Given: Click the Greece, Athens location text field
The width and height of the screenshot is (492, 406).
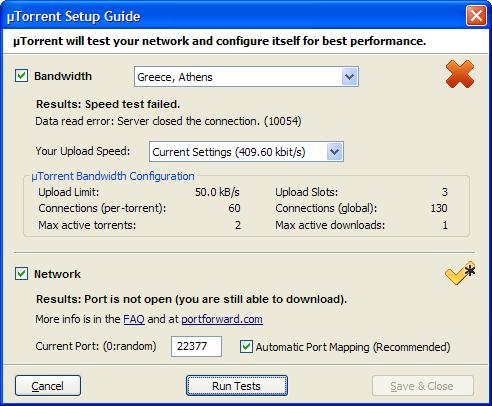Looking at the screenshot, I should [x=238, y=77].
